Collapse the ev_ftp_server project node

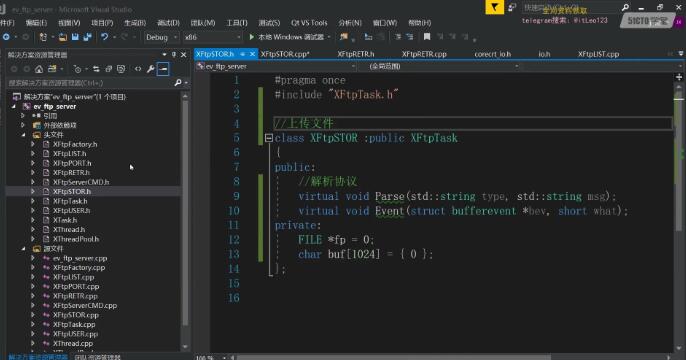[14, 106]
